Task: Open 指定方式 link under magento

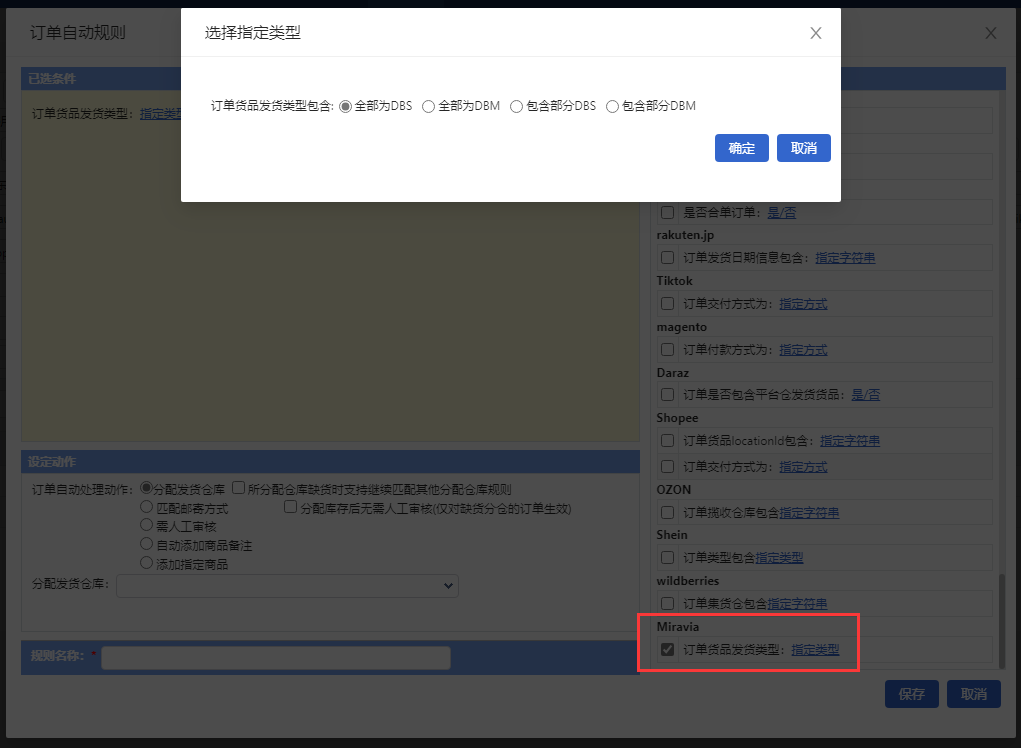Action: pyautogui.click(x=804, y=350)
